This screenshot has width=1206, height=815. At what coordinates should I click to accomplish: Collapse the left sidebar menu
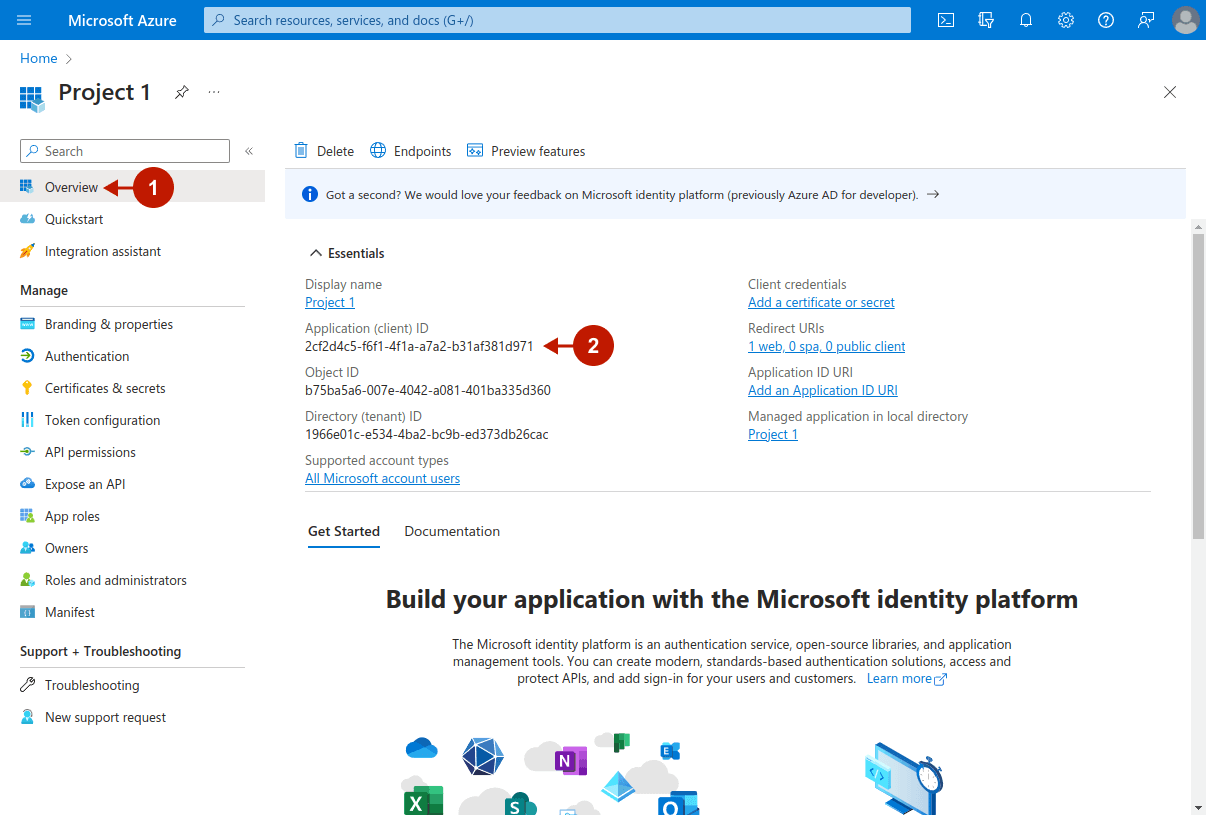coord(249,151)
